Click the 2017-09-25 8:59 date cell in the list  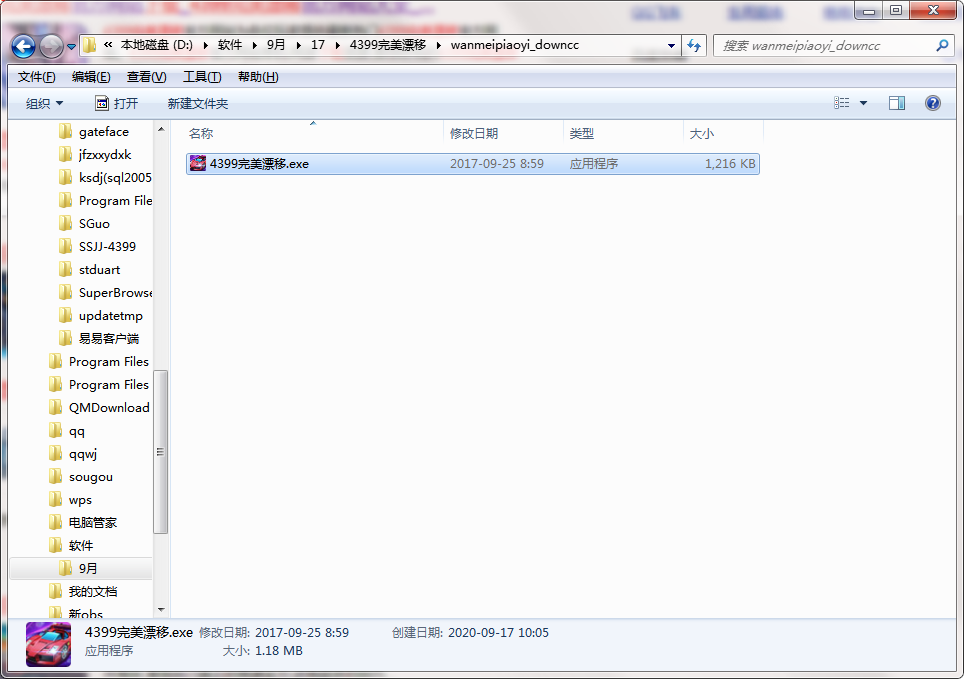click(497, 164)
